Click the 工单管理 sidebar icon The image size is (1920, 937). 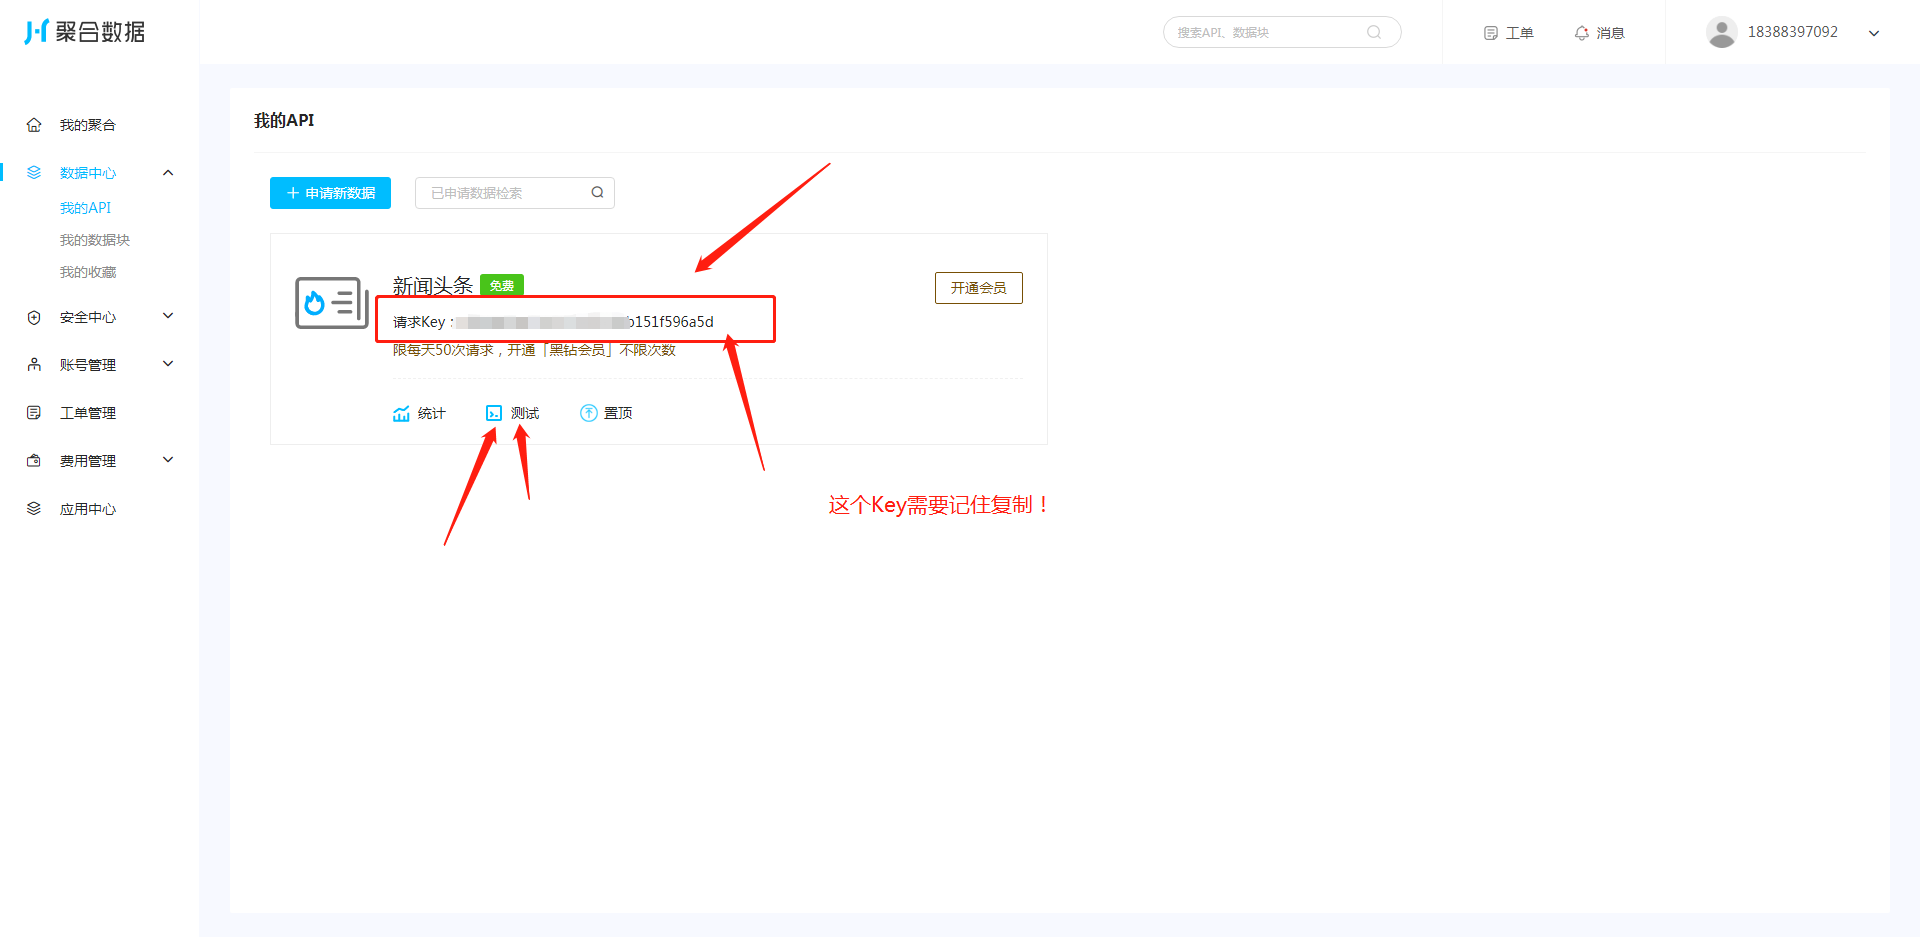[x=34, y=413]
